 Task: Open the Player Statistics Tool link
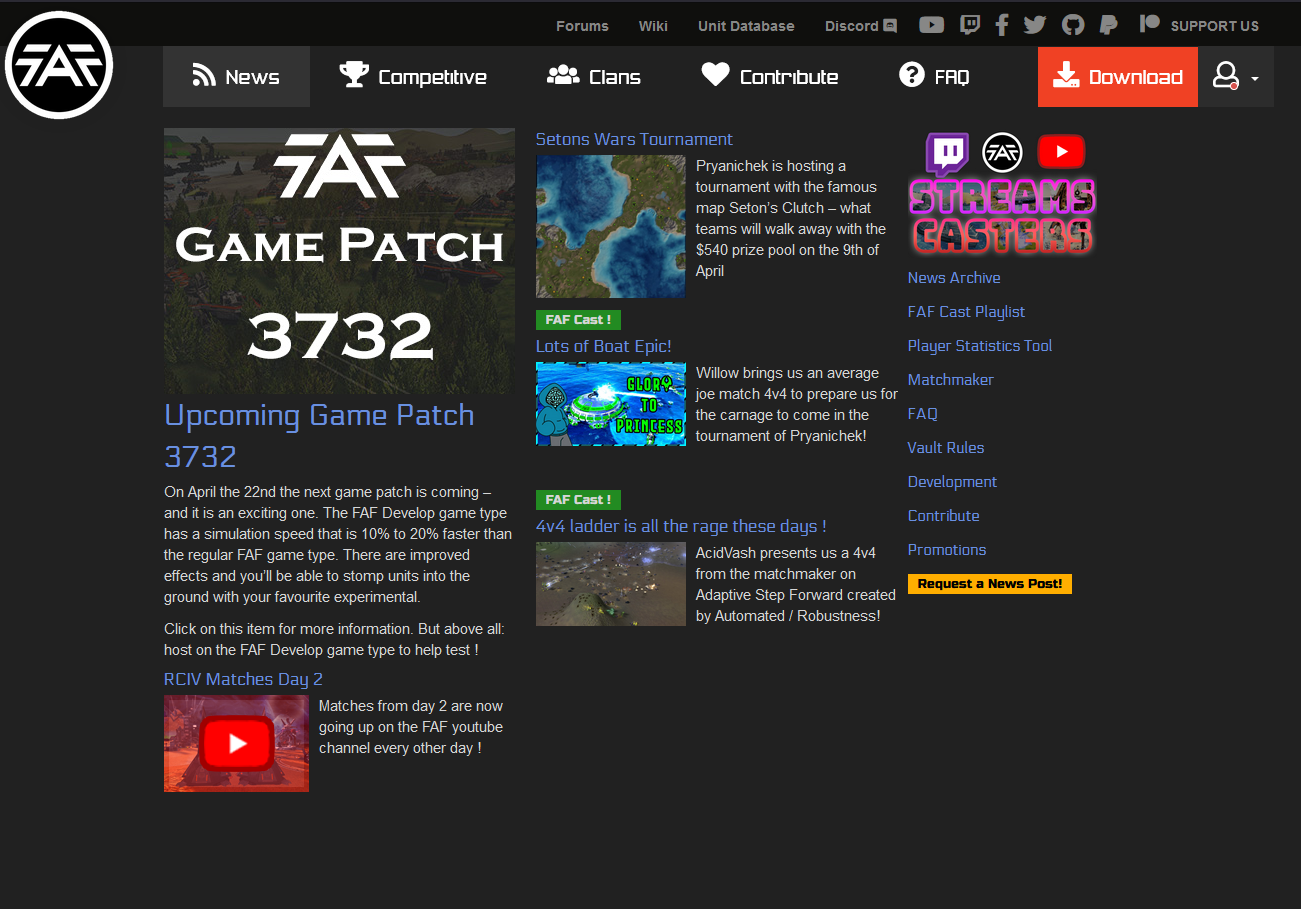pyautogui.click(x=980, y=346)
